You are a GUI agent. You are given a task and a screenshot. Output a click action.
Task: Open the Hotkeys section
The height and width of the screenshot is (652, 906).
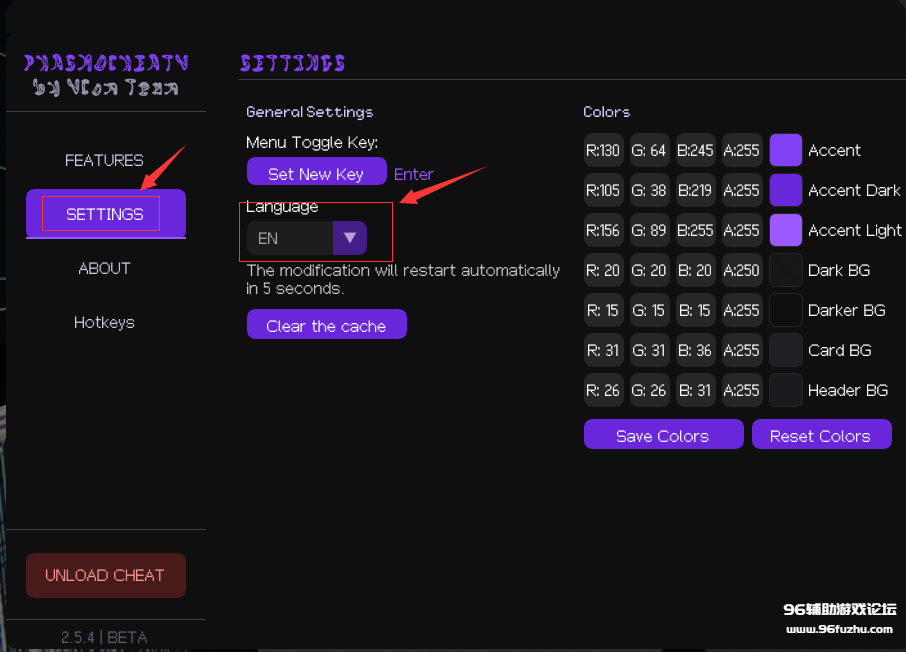tap(104, 323)
